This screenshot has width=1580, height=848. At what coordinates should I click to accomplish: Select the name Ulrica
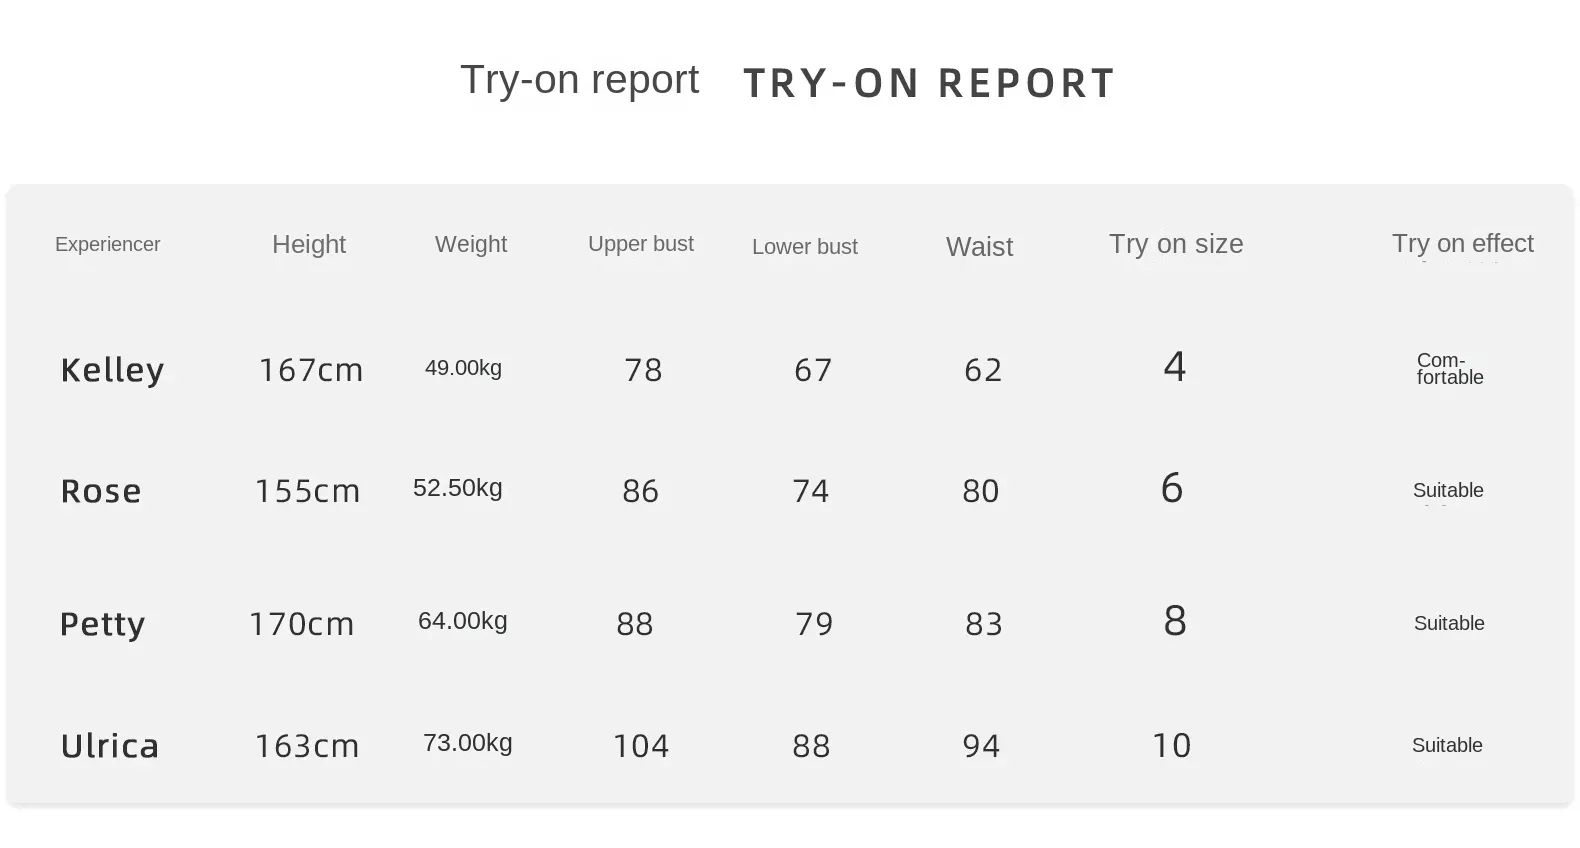coord(110,746)
